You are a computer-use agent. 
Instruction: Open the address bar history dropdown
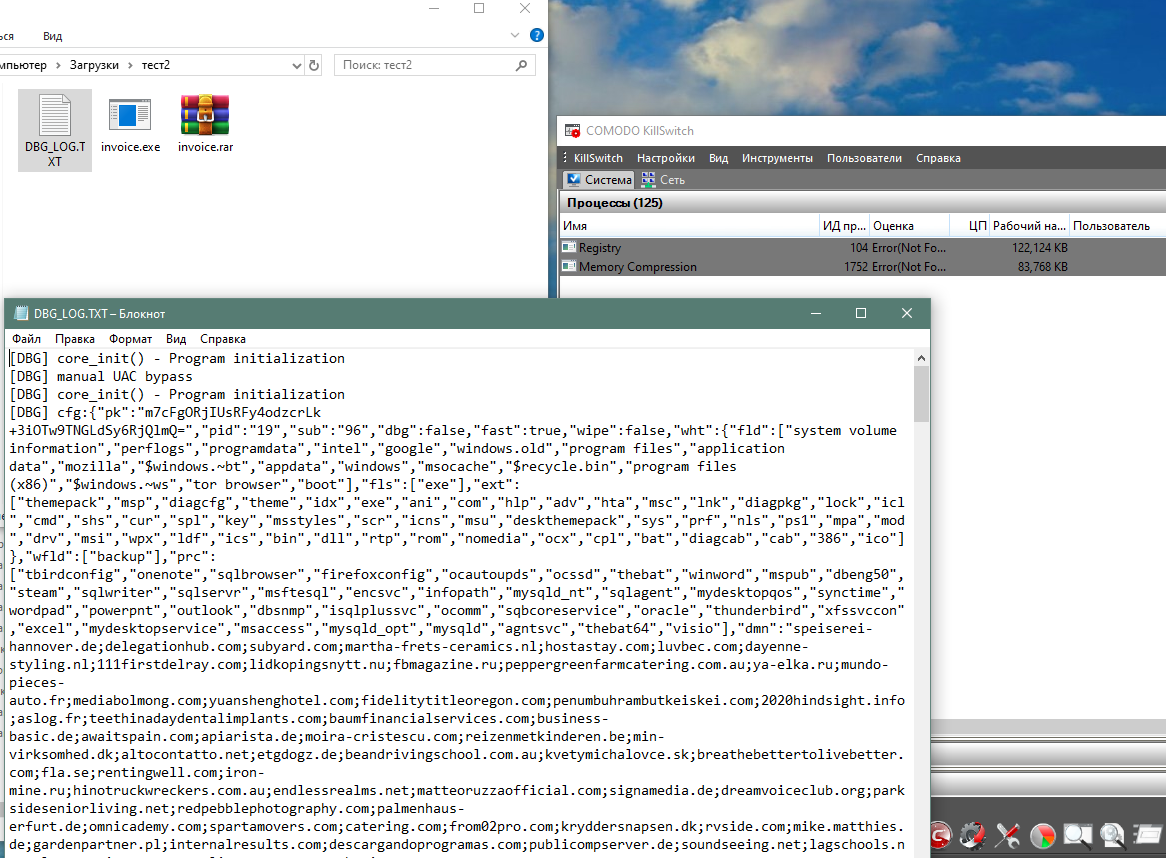[x=297, y=65]
